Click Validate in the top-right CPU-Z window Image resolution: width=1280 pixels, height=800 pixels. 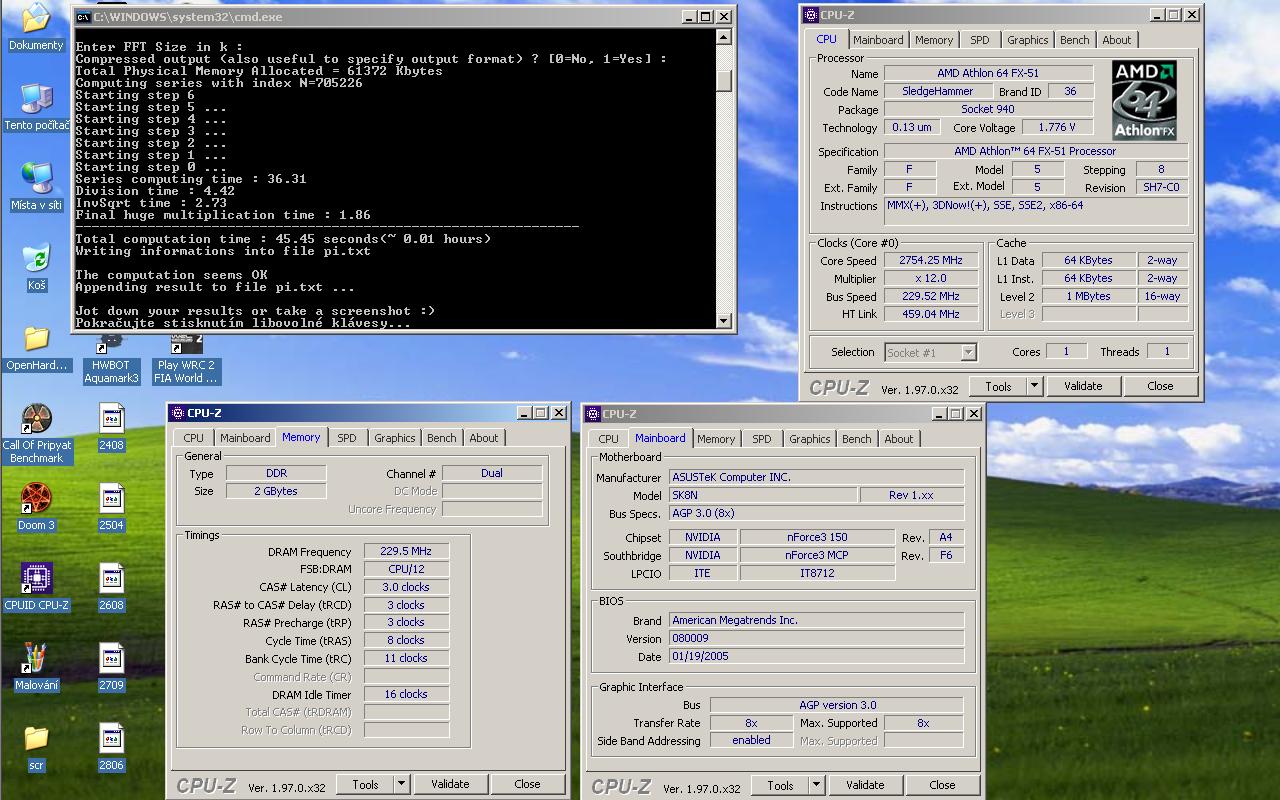pyautogui.click(x=1083, y=386)
